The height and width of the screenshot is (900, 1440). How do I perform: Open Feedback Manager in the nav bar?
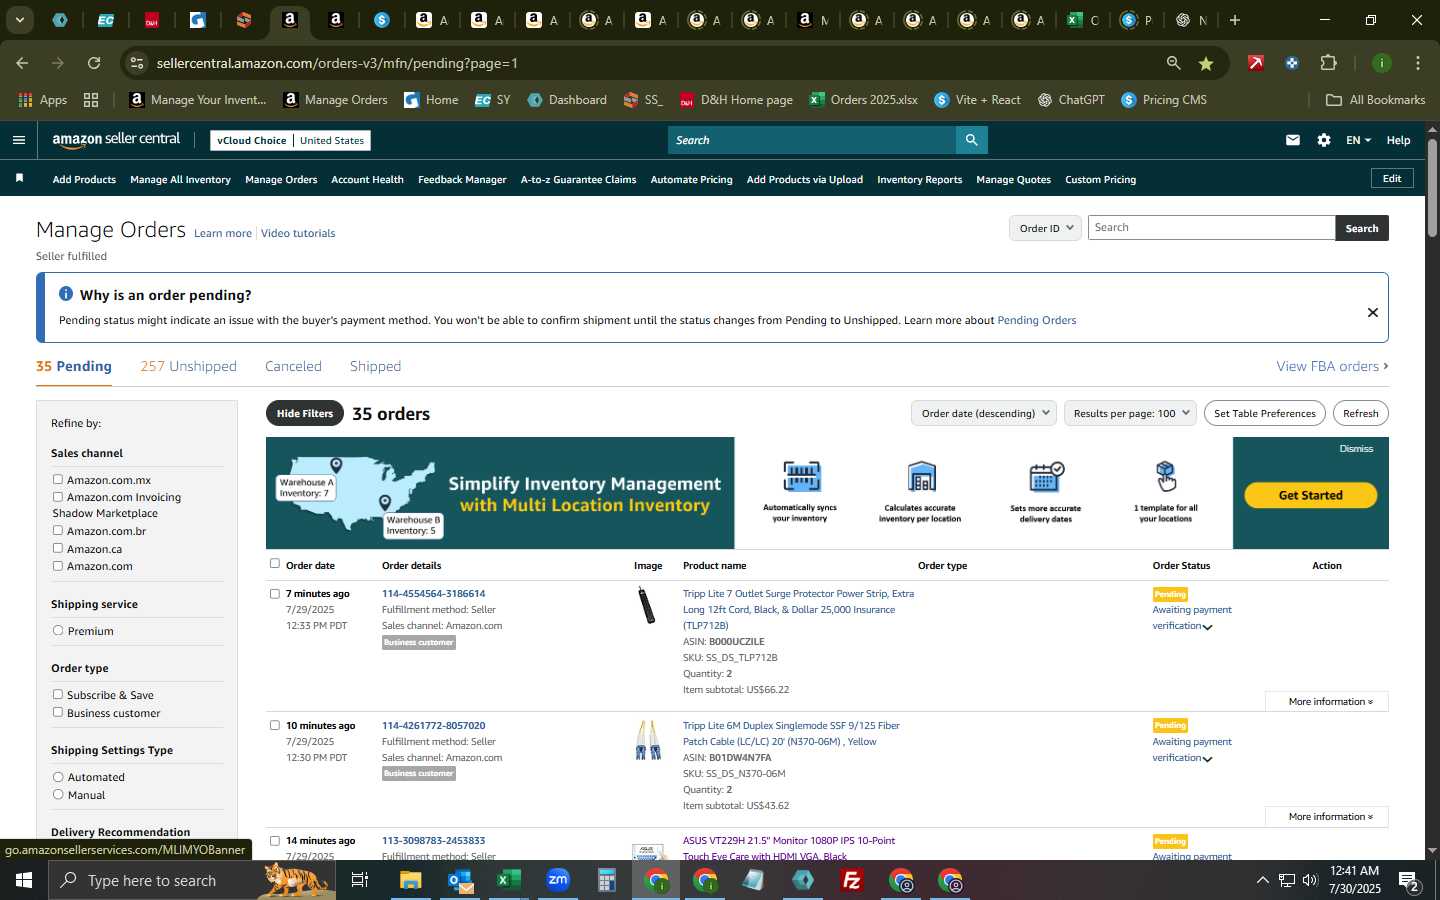(462, 180)
